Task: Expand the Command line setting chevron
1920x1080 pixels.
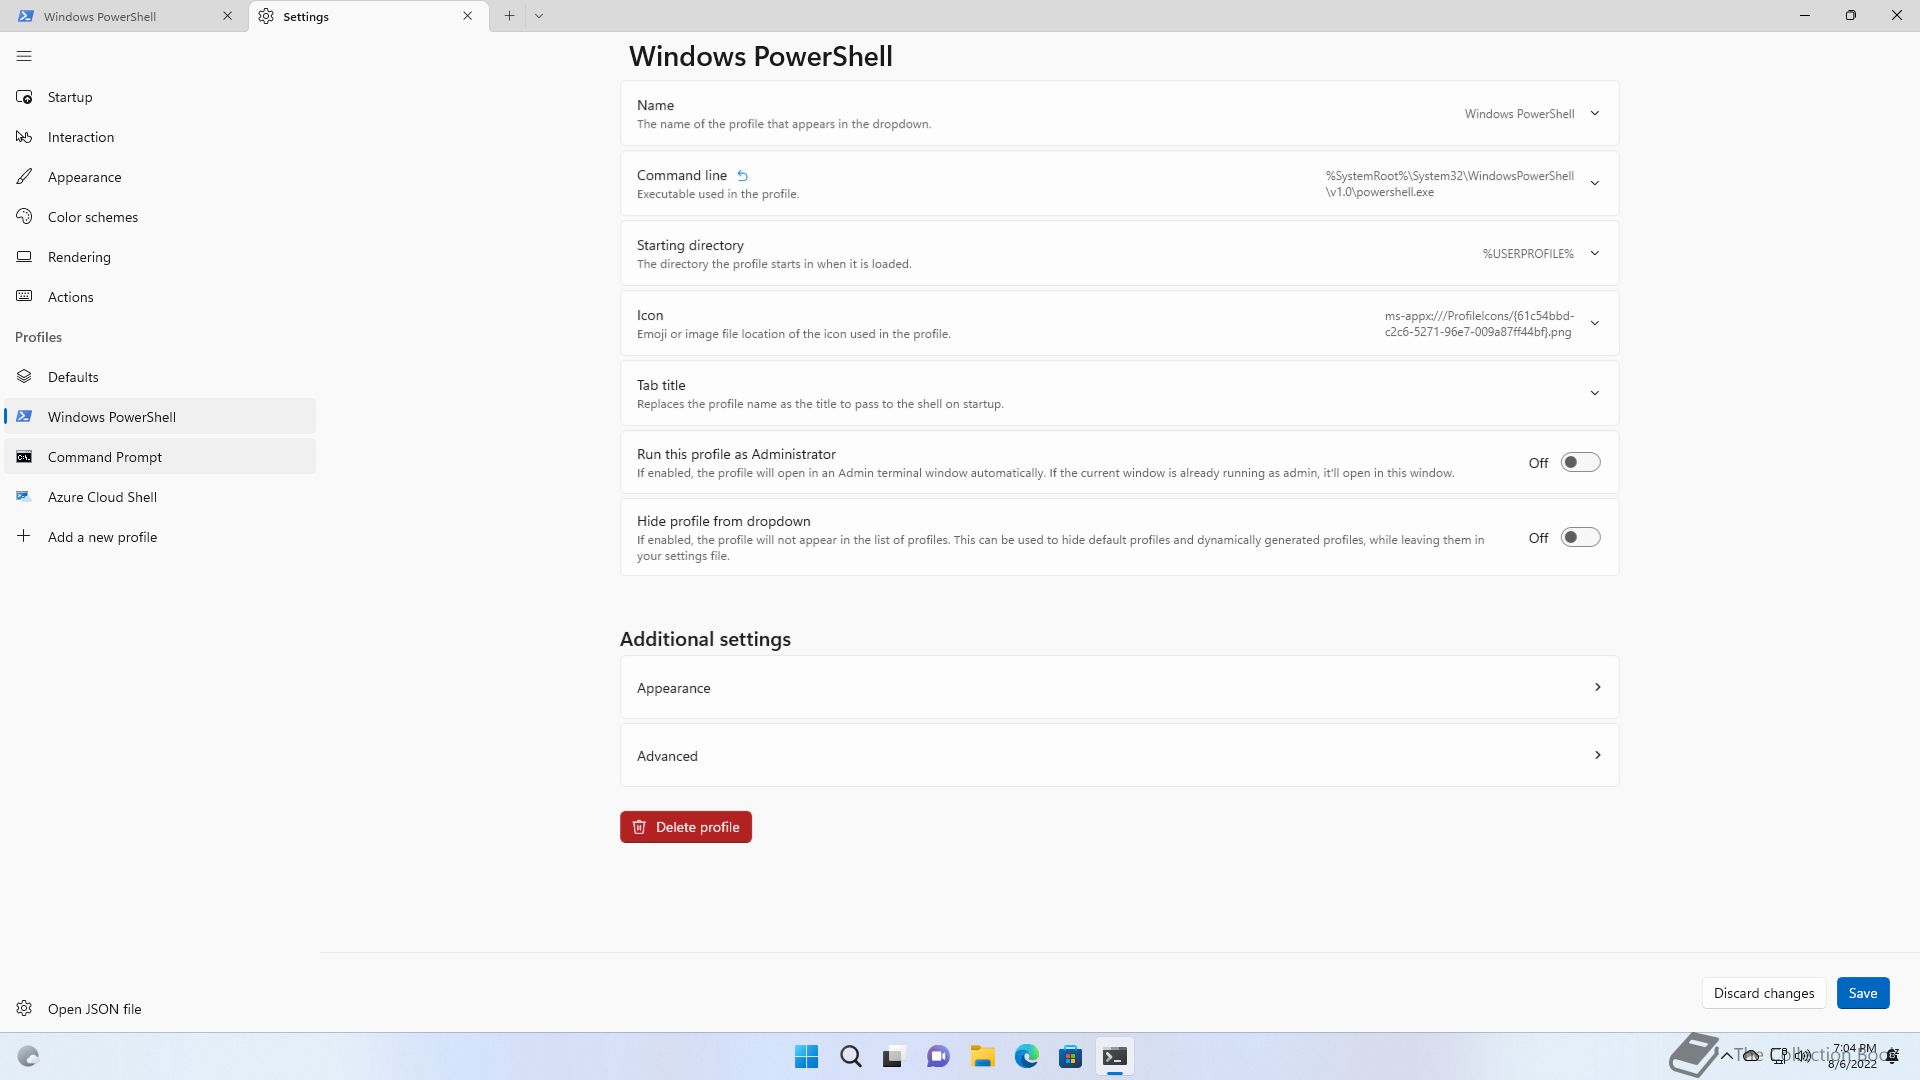Action: coord(1595,183)
